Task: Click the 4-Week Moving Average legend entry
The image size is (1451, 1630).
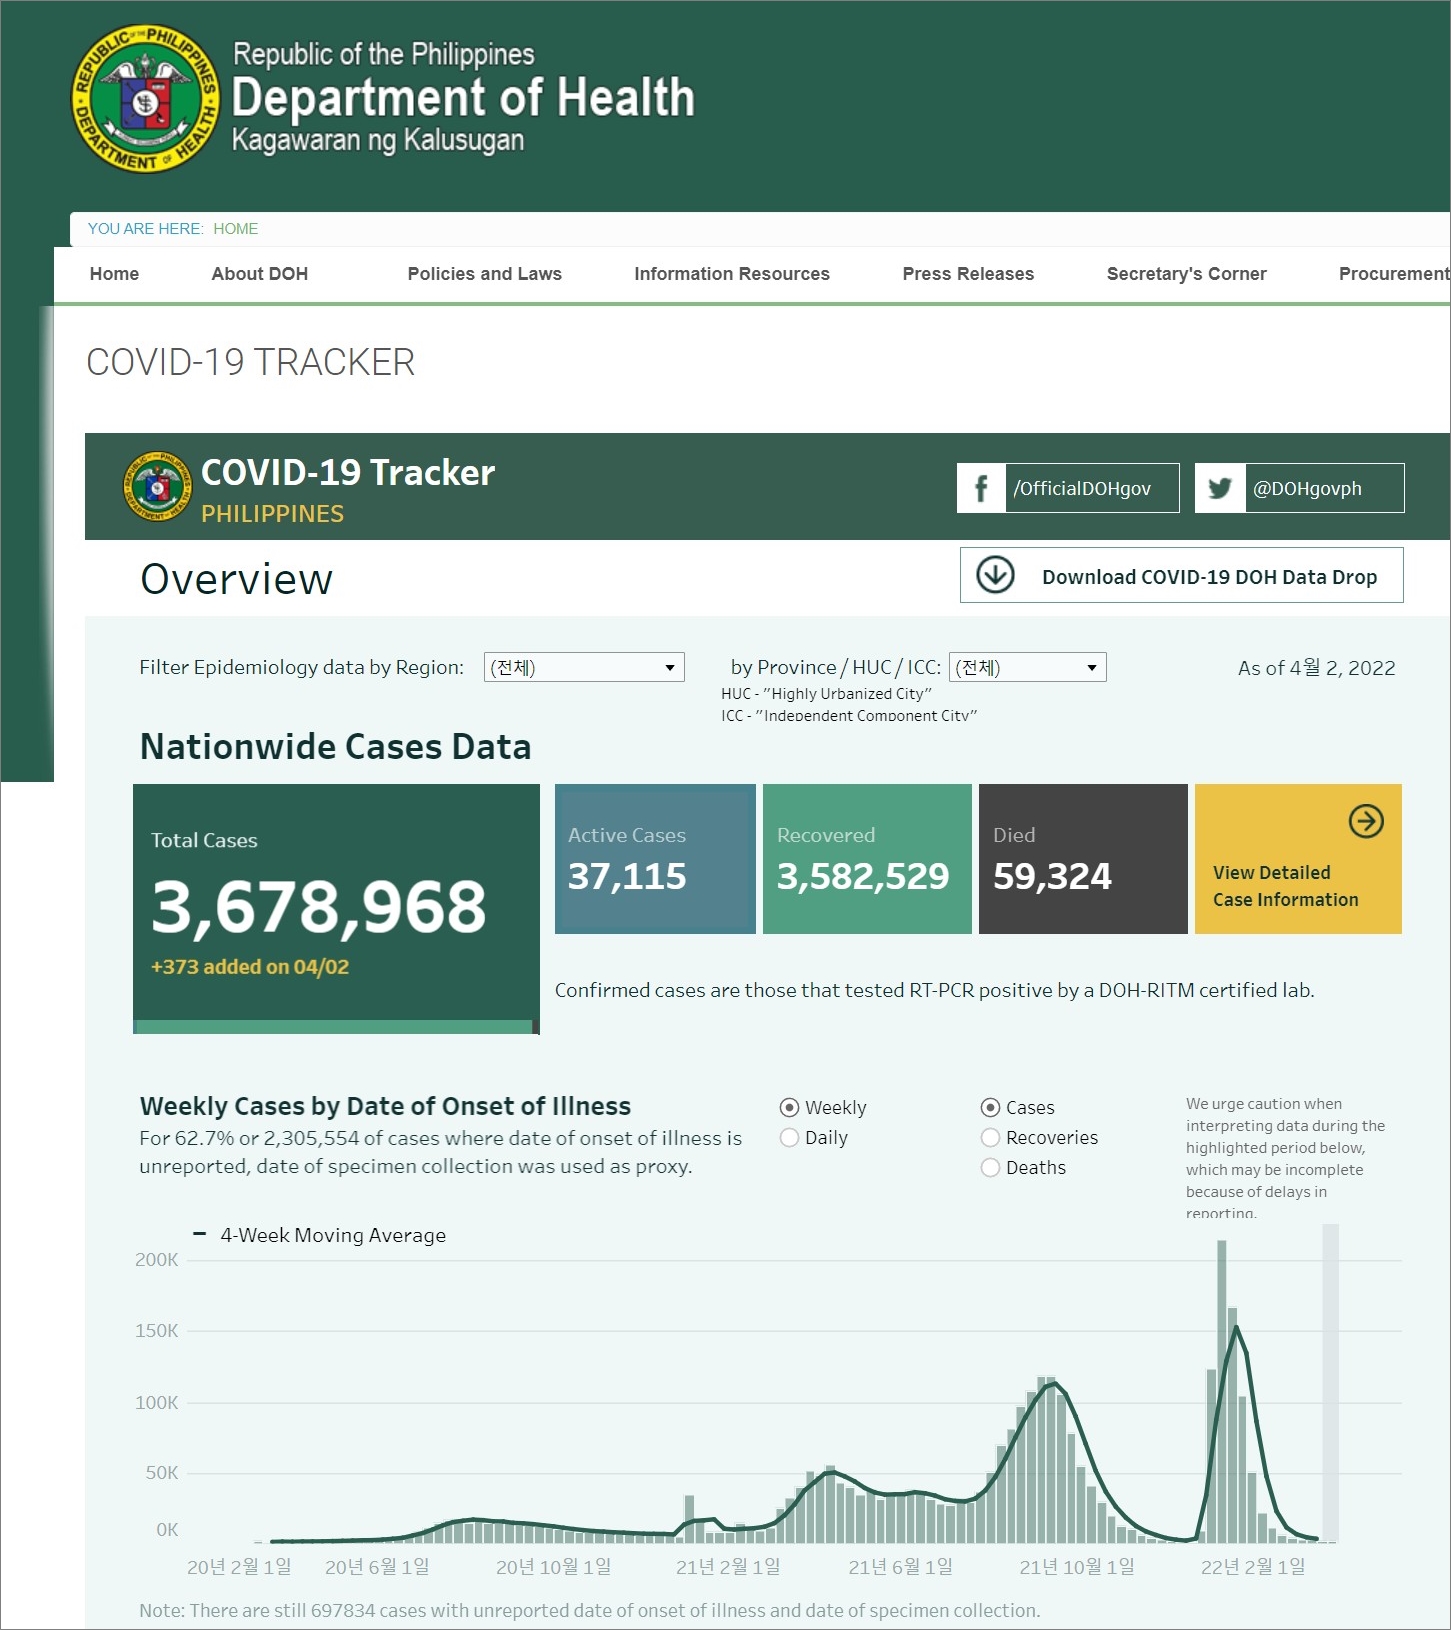Action: pos(320,1235)
